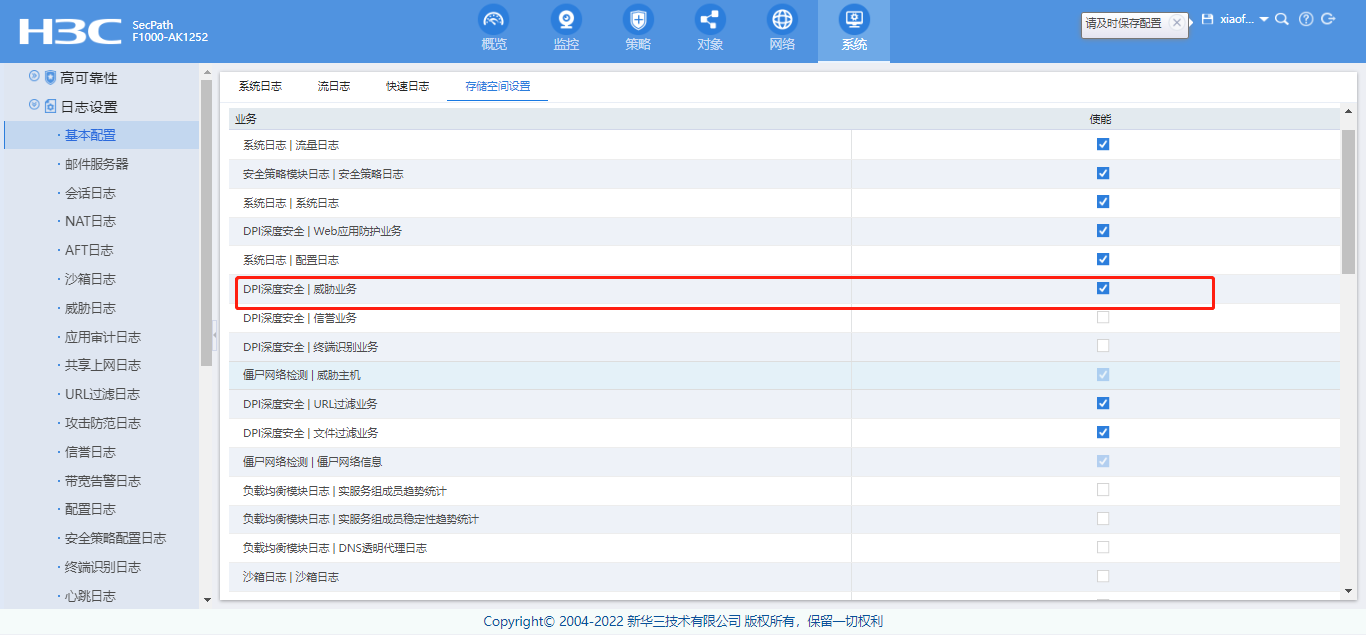Open the 监控 monitoring section
Viewport: 1366px width, 635px height.
pos(566,29)
